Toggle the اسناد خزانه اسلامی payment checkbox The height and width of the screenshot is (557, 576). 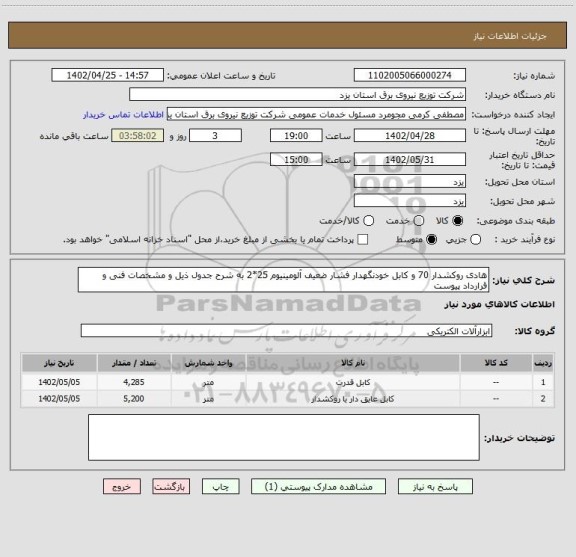click(363, 240)
